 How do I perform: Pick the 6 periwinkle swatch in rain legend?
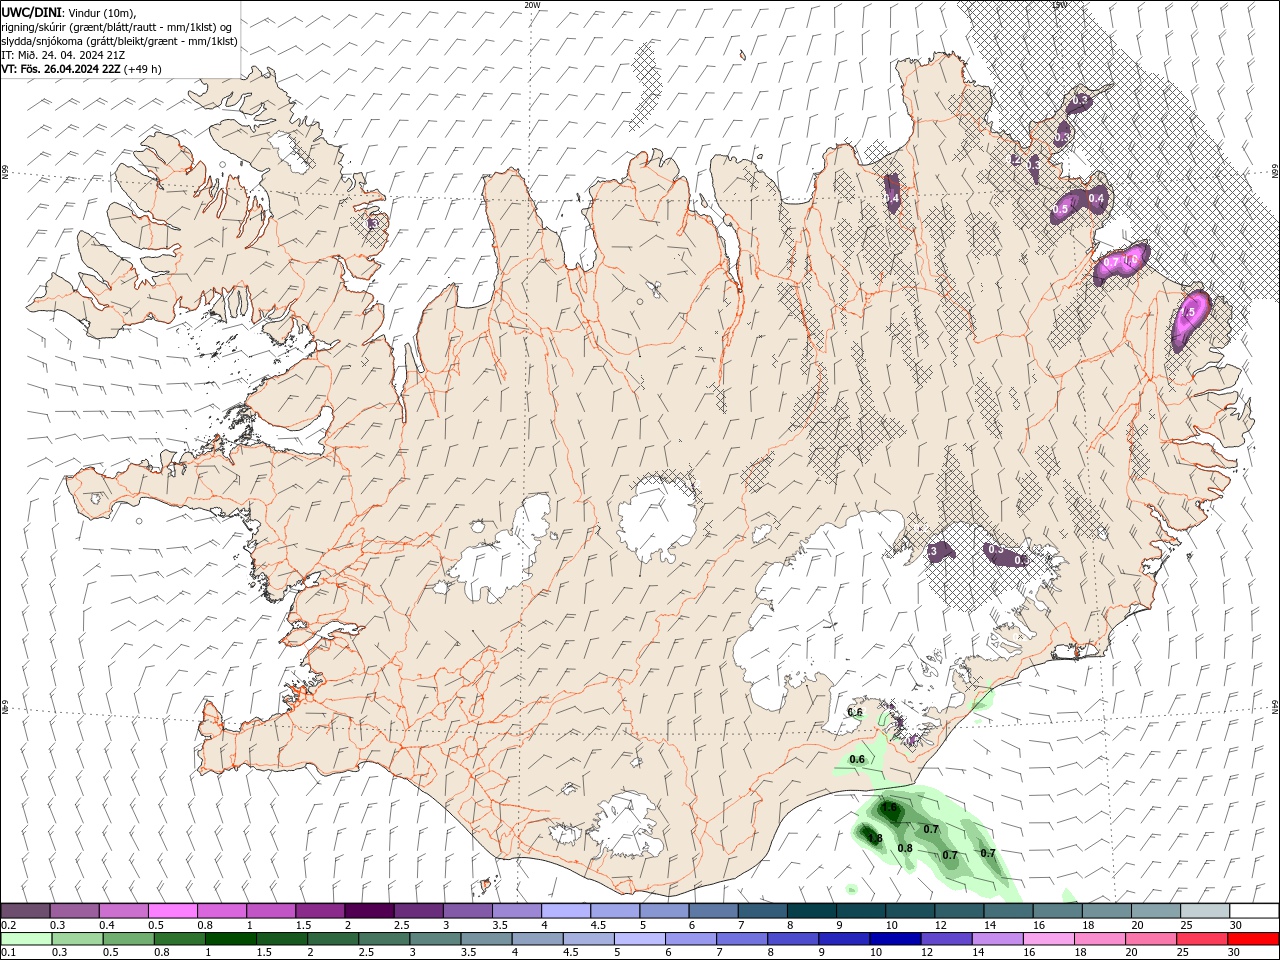pyautogui.click(x=689, y=939)
